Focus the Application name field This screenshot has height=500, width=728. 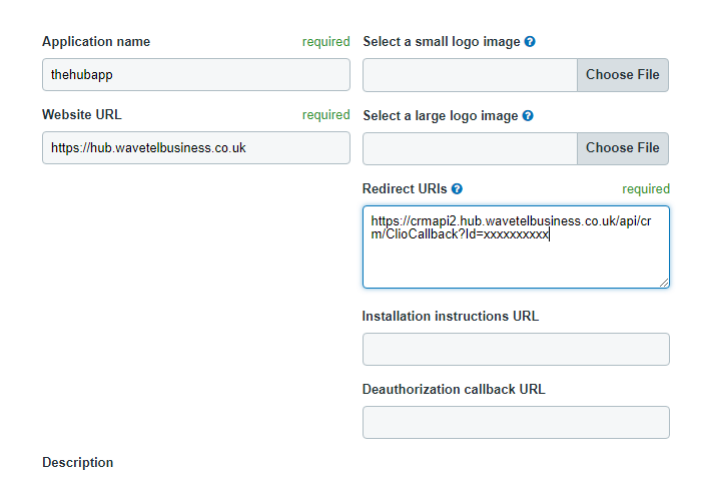click(196, 75)
